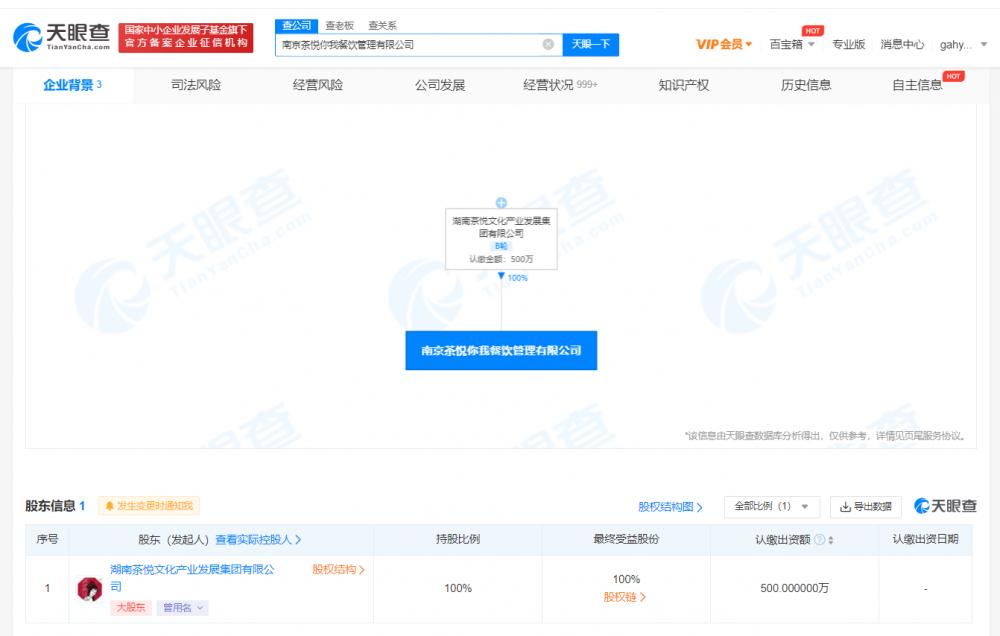The height and width of the screenshot is (636, 1000).
Task: Clear the search box with the ✕ icon
Action: (548, 44)
